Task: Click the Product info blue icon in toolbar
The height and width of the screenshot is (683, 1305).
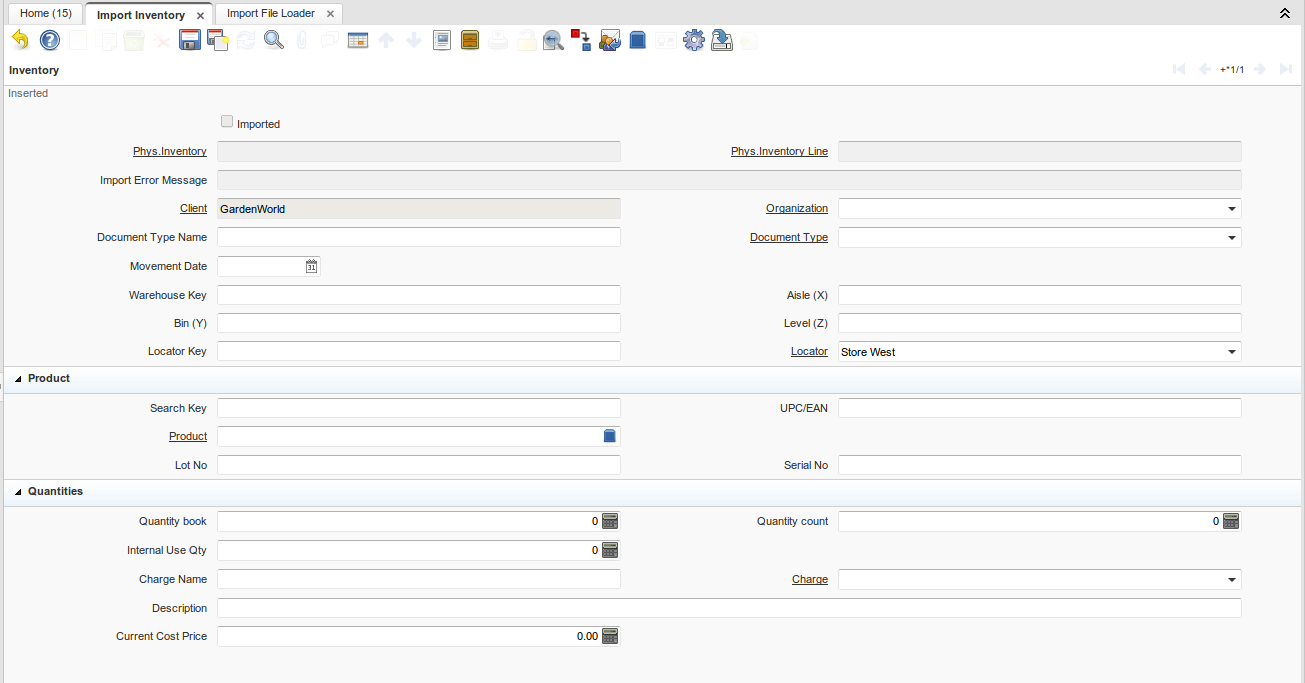Action: [x=638, y=40]
